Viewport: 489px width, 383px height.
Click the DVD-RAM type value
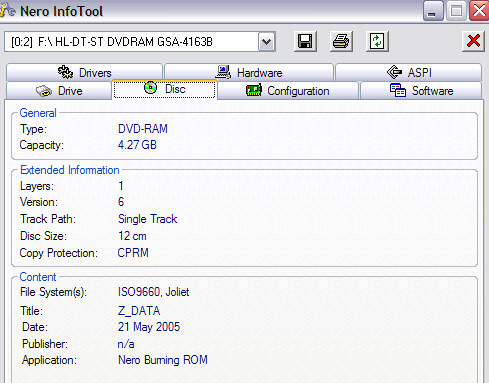[x=143, y=129]
